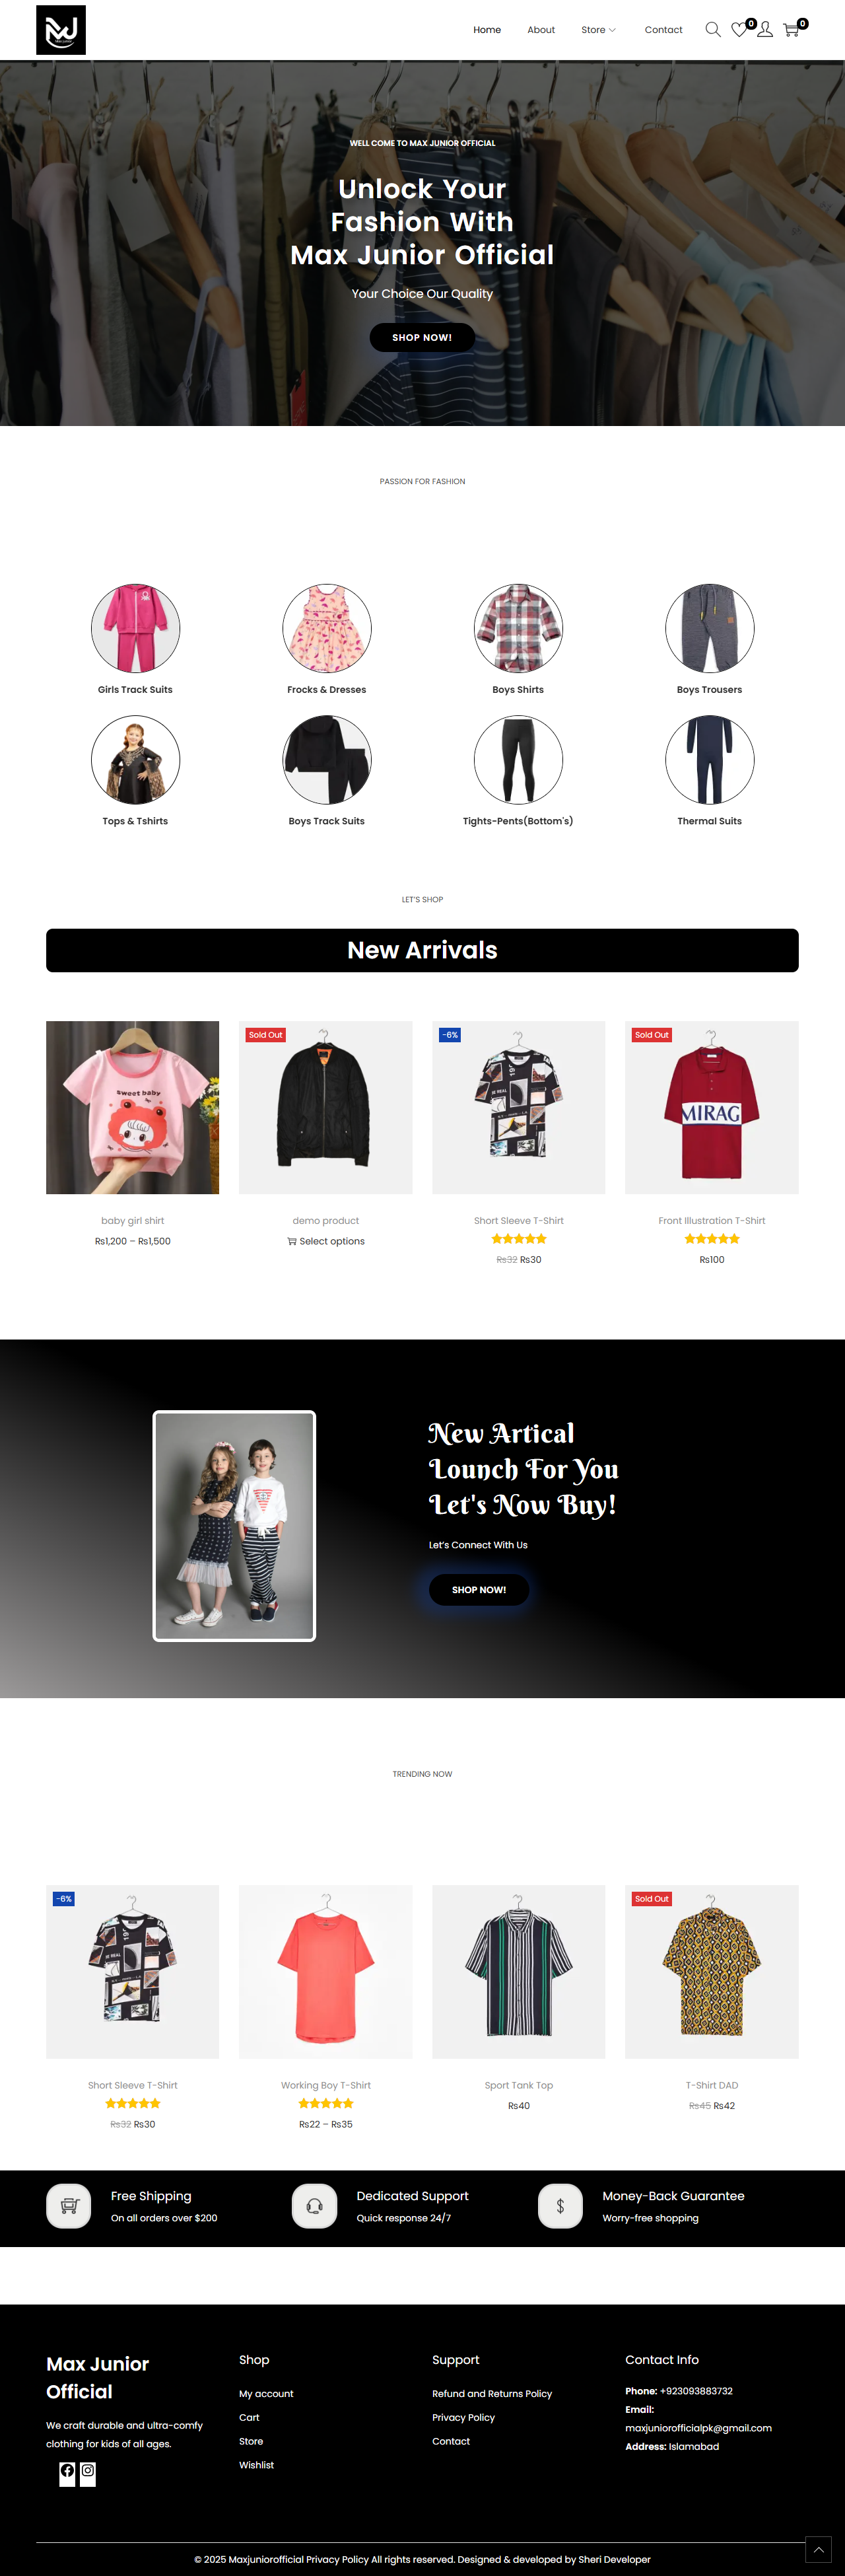Screen dimensions: 845x2576
Task: Click the back-to-top arrow button
Action: pyautogui.click(x=818, y=2549)
